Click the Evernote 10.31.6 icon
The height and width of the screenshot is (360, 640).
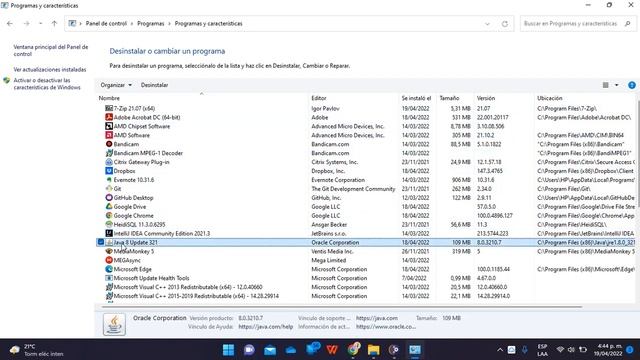click(109, 180)
